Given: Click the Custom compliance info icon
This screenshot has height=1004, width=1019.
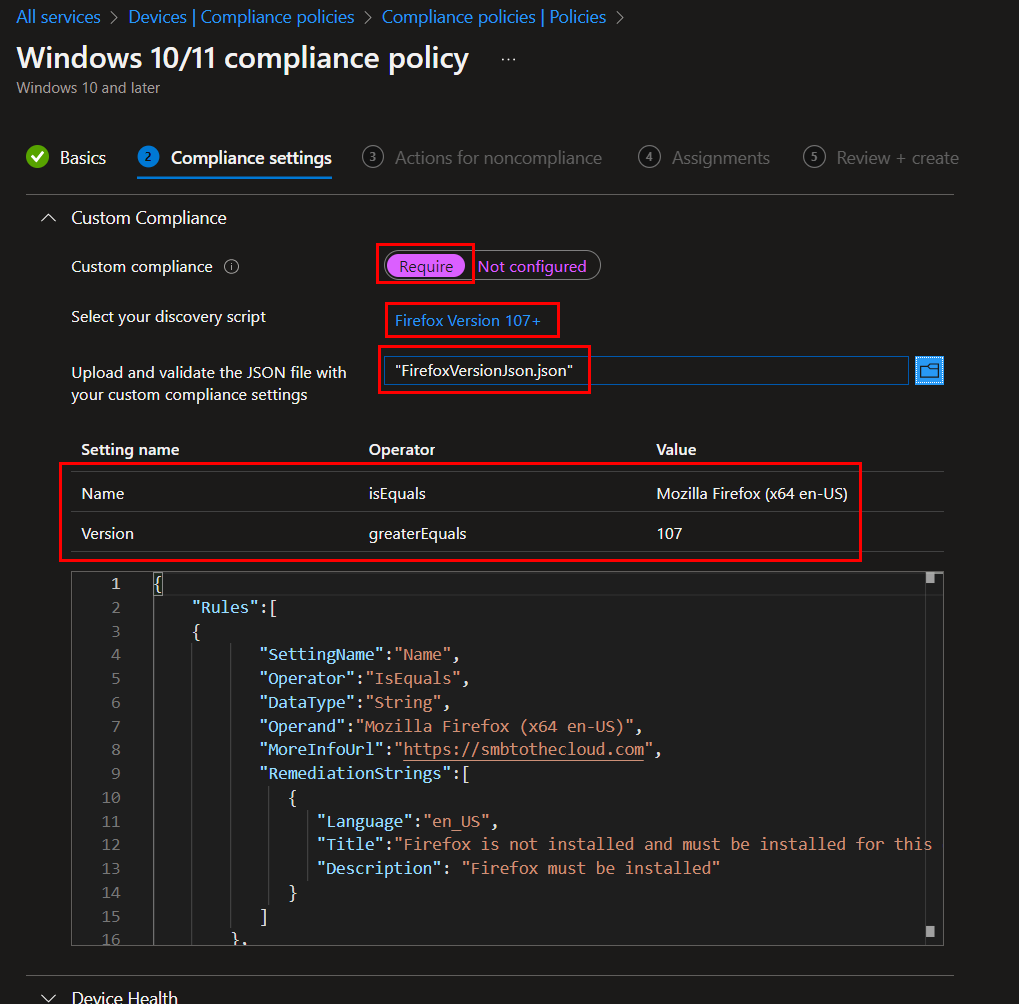Looking at the screenshot, I should click(x=231, y=267).
